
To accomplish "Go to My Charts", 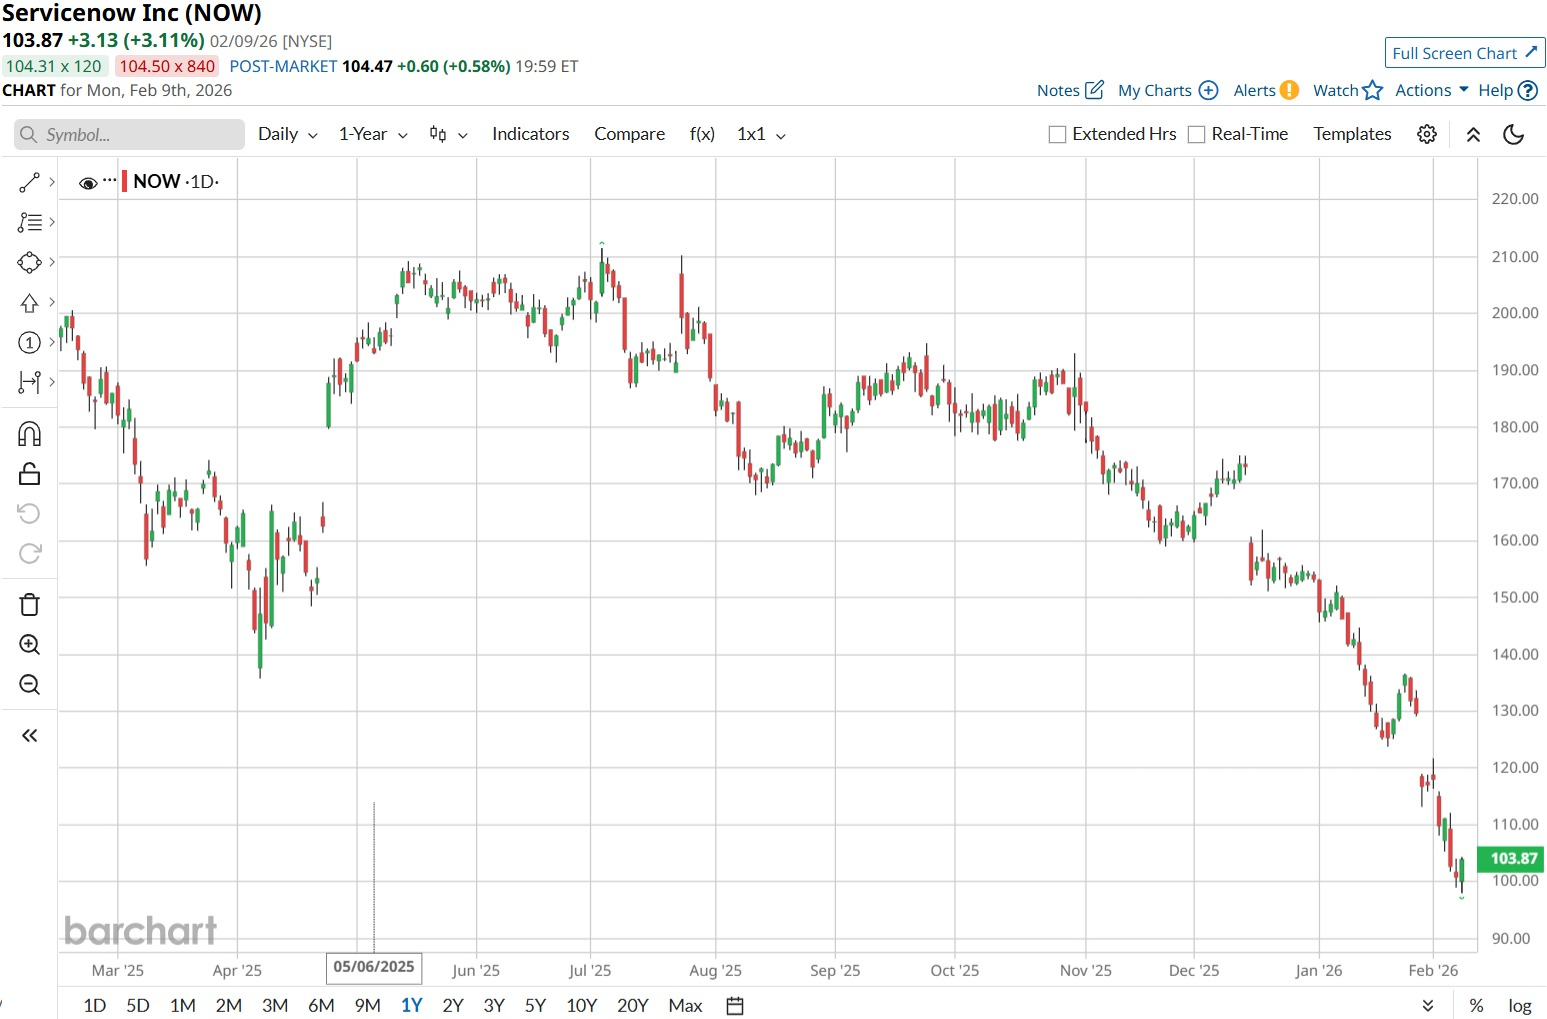I will (x=1168, y=90).
